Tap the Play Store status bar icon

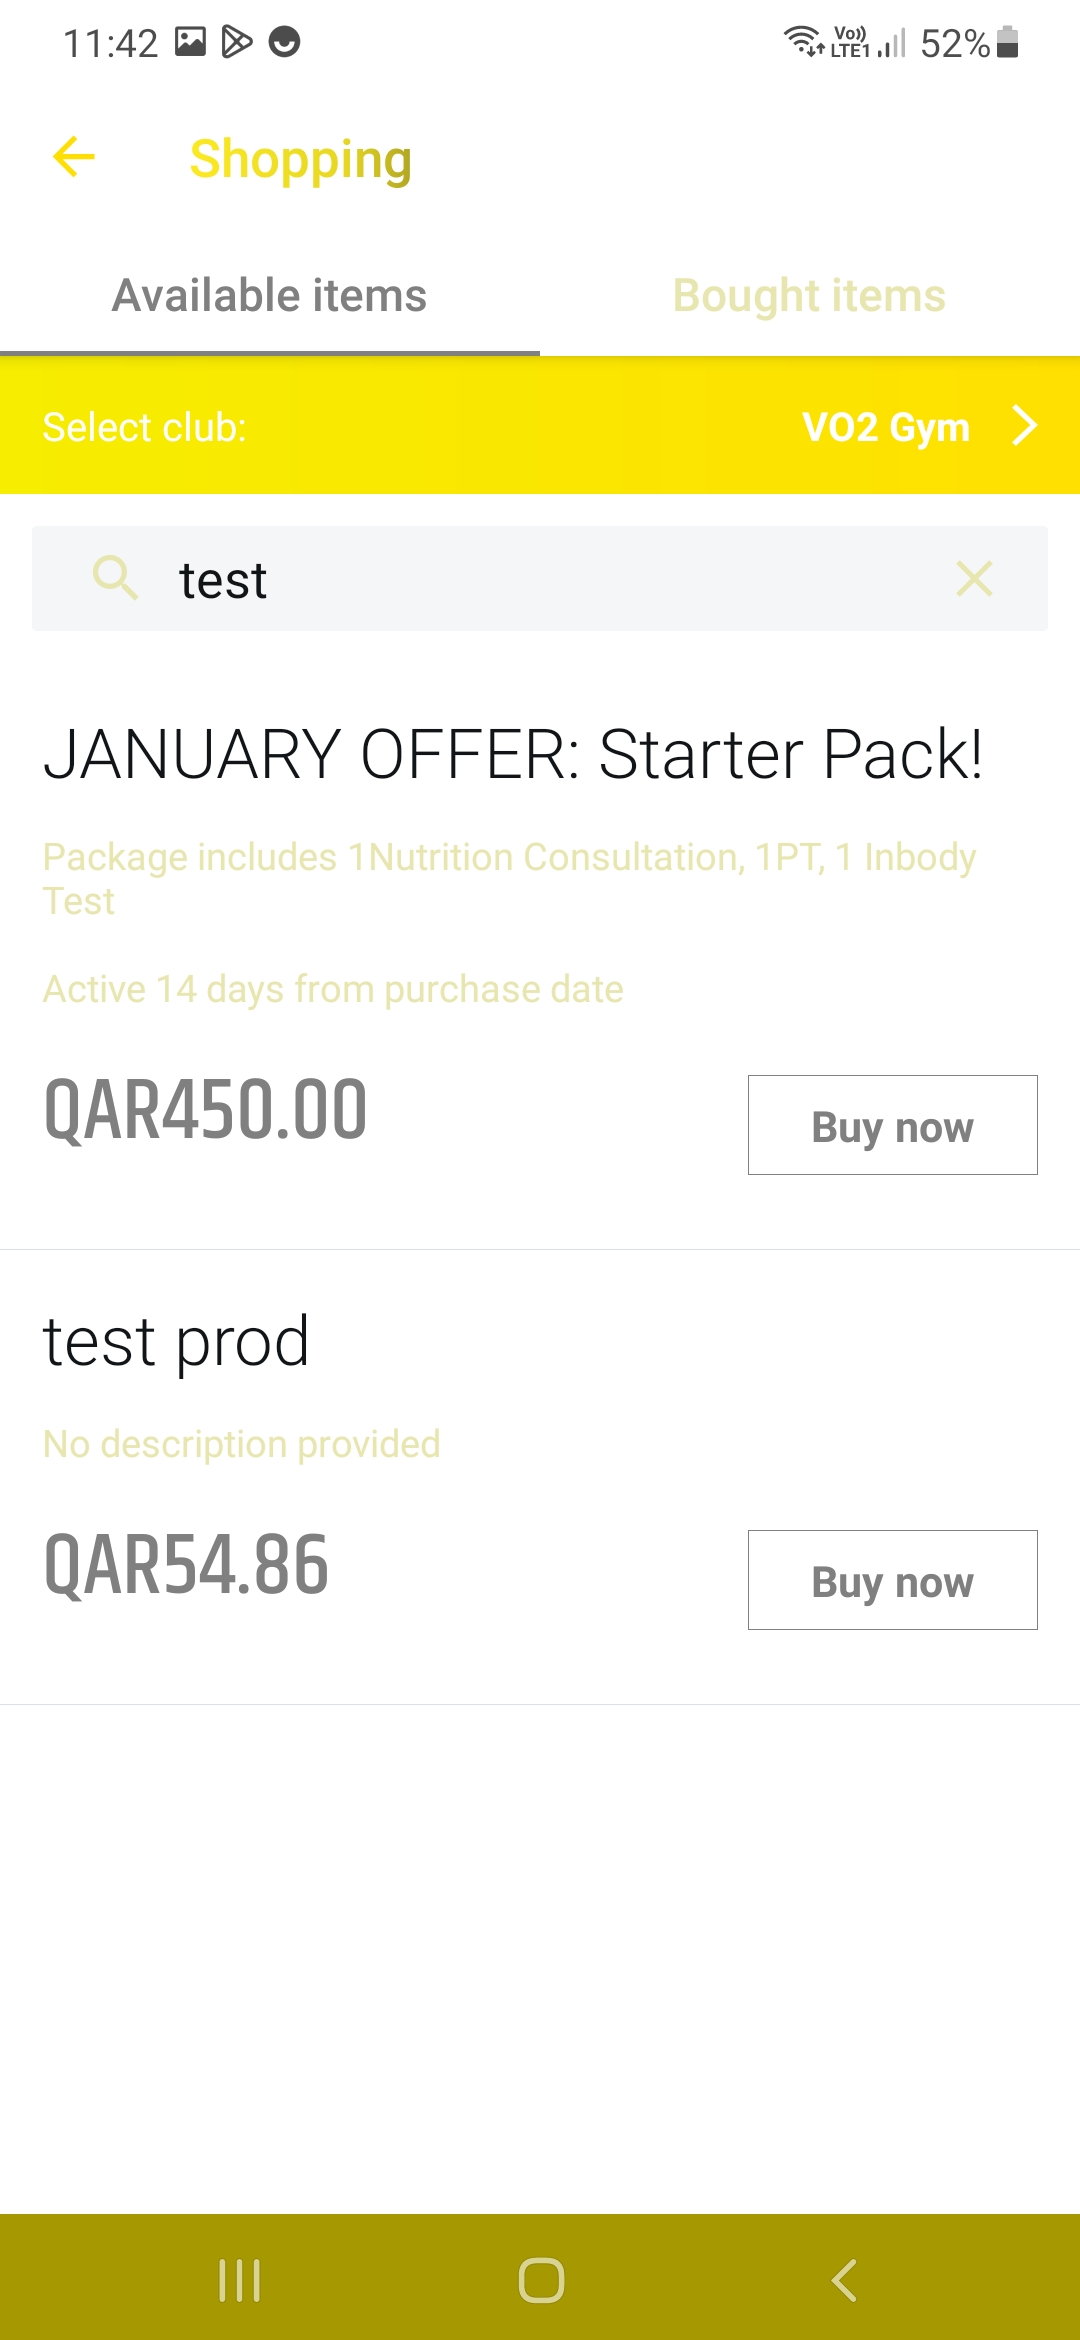coord(237,42)
